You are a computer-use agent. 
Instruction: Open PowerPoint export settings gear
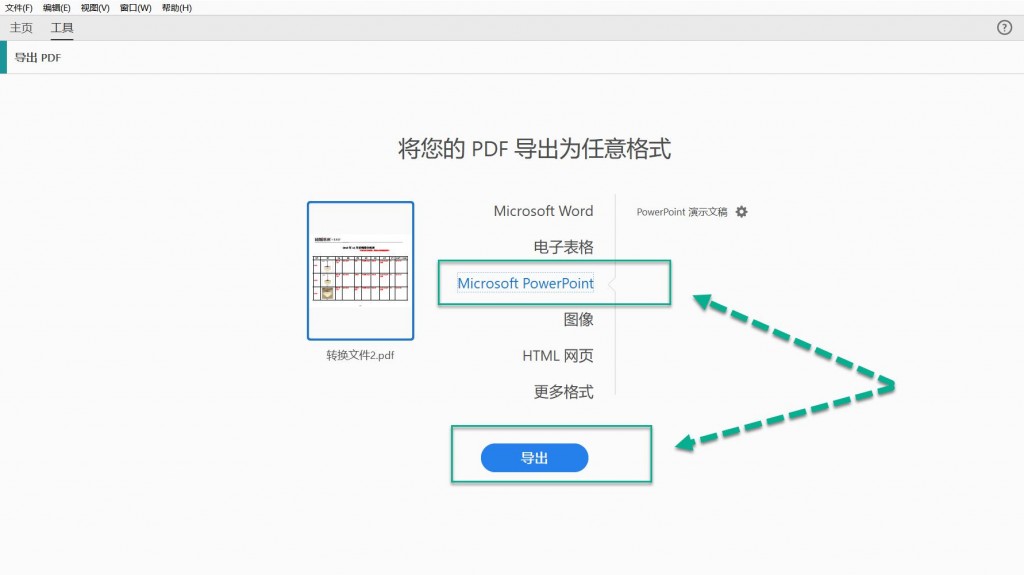(x=741, y=212)
